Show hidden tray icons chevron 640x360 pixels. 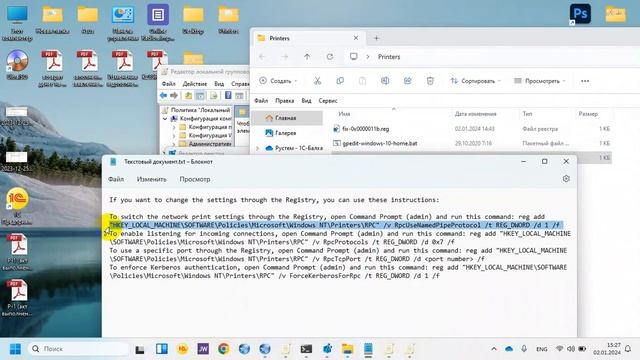(494, 349)
